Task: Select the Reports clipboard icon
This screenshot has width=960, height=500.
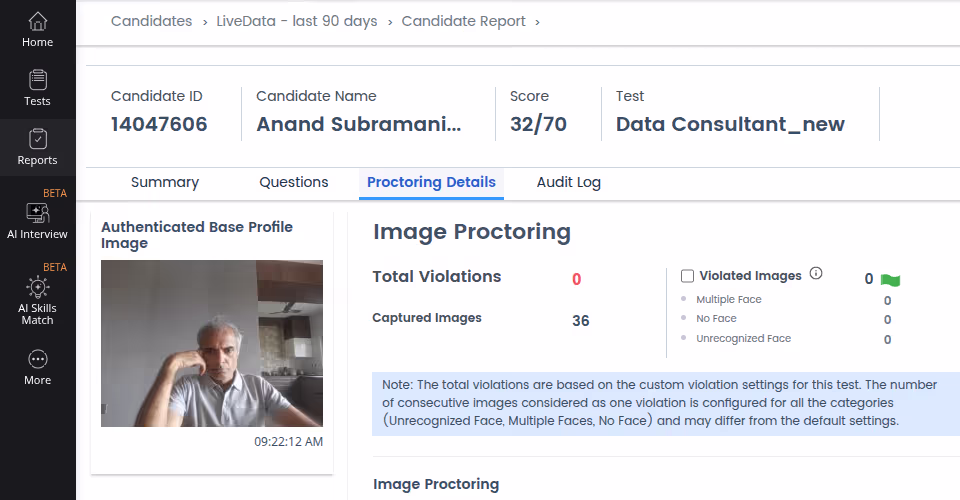Action: [37, 139]
